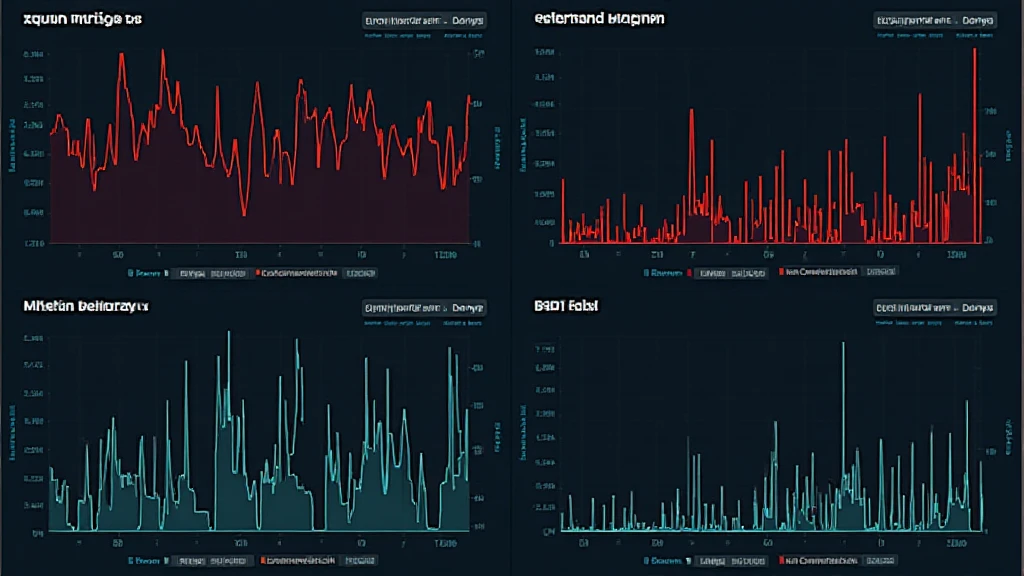Screen dimensions: 1024x576
Task: Expand the range dropdown on bottom-right teal chart
Action: [x=934, y=308]
